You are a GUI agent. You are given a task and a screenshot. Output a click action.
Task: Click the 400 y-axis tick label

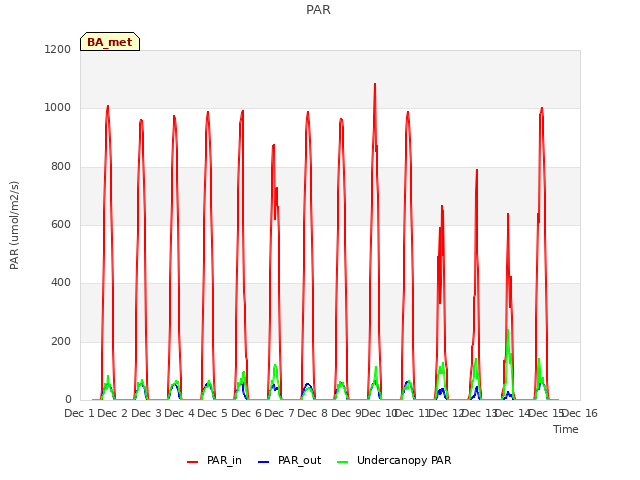61,282
